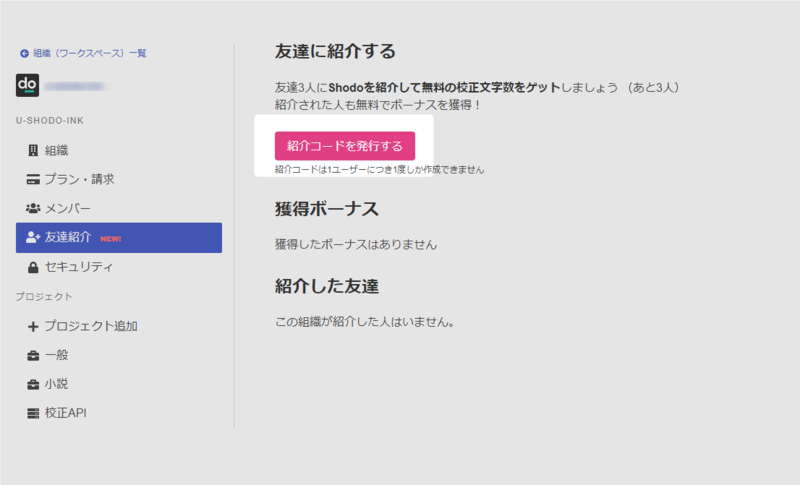The image size is (800, 485).
Task: Click the text この組織が紹介した人はいません。
Action: 365,322
